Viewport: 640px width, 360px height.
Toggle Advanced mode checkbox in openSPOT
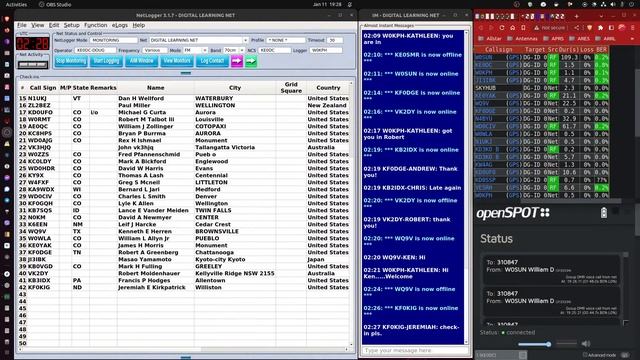click(x=585, y=355)
